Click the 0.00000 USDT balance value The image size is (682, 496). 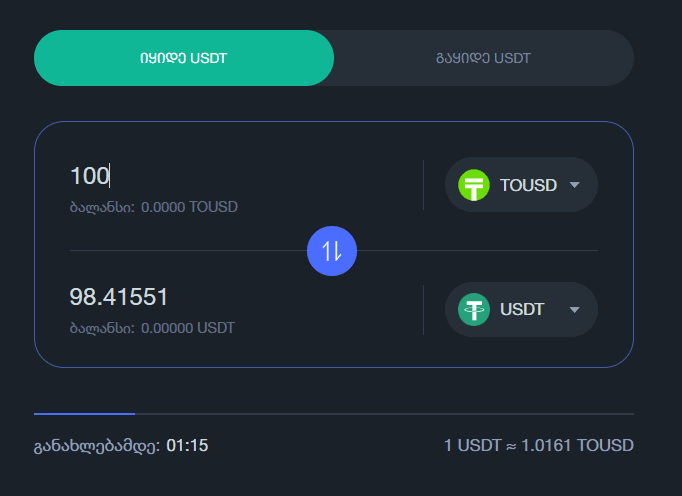[189, 327]
